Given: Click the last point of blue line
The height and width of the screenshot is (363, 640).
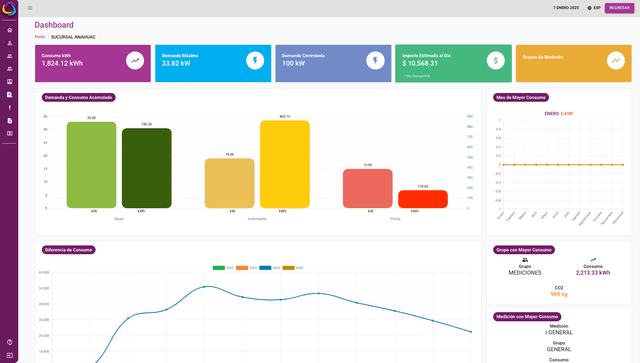Looking at the screenshot, I should pyautogui.click(x=471, y=332).
